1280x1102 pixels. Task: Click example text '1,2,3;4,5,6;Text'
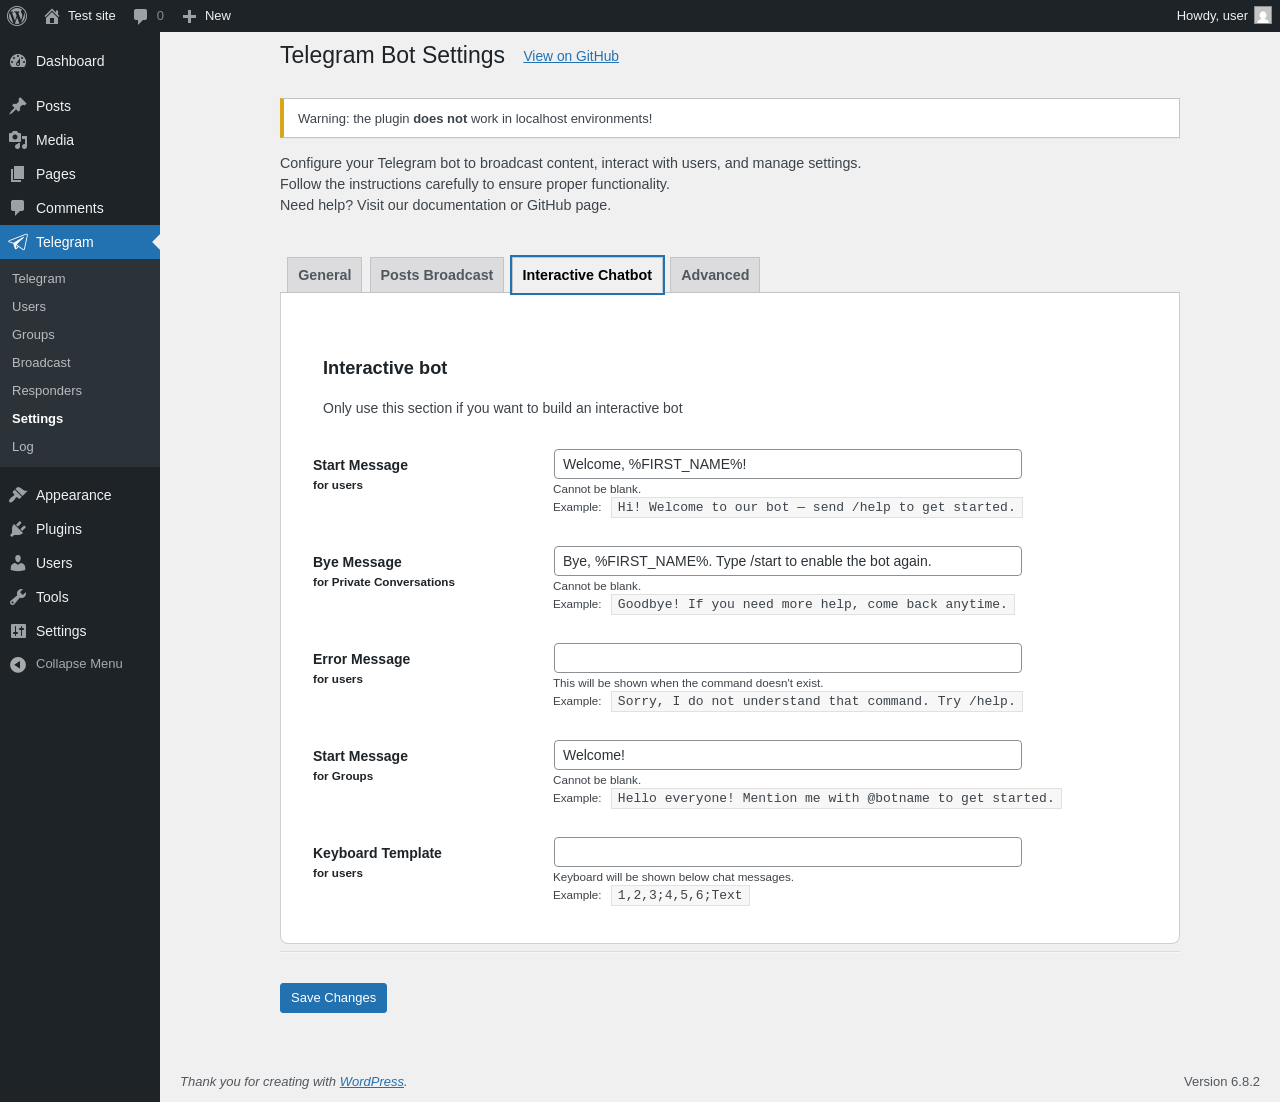[x=680, y=895]
